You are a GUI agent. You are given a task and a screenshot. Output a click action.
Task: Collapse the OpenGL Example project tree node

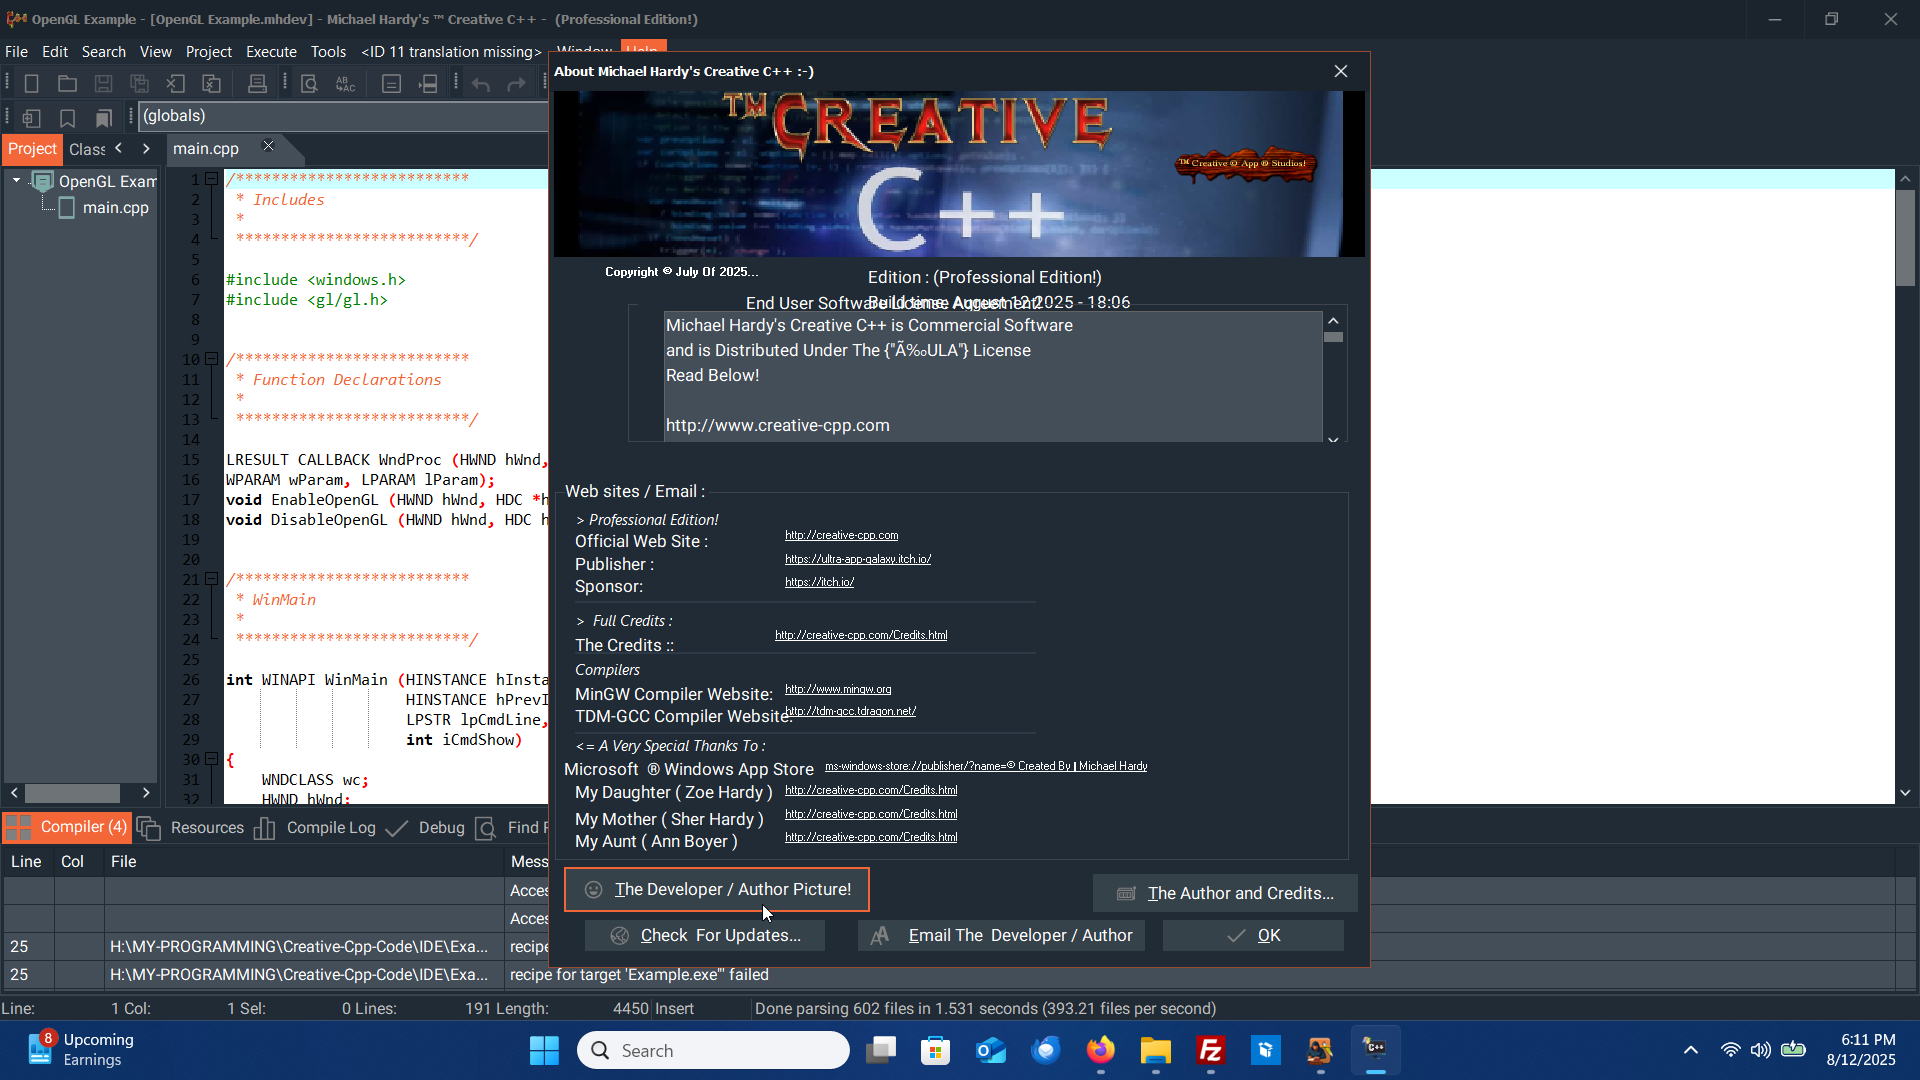[x=17, y=181]
